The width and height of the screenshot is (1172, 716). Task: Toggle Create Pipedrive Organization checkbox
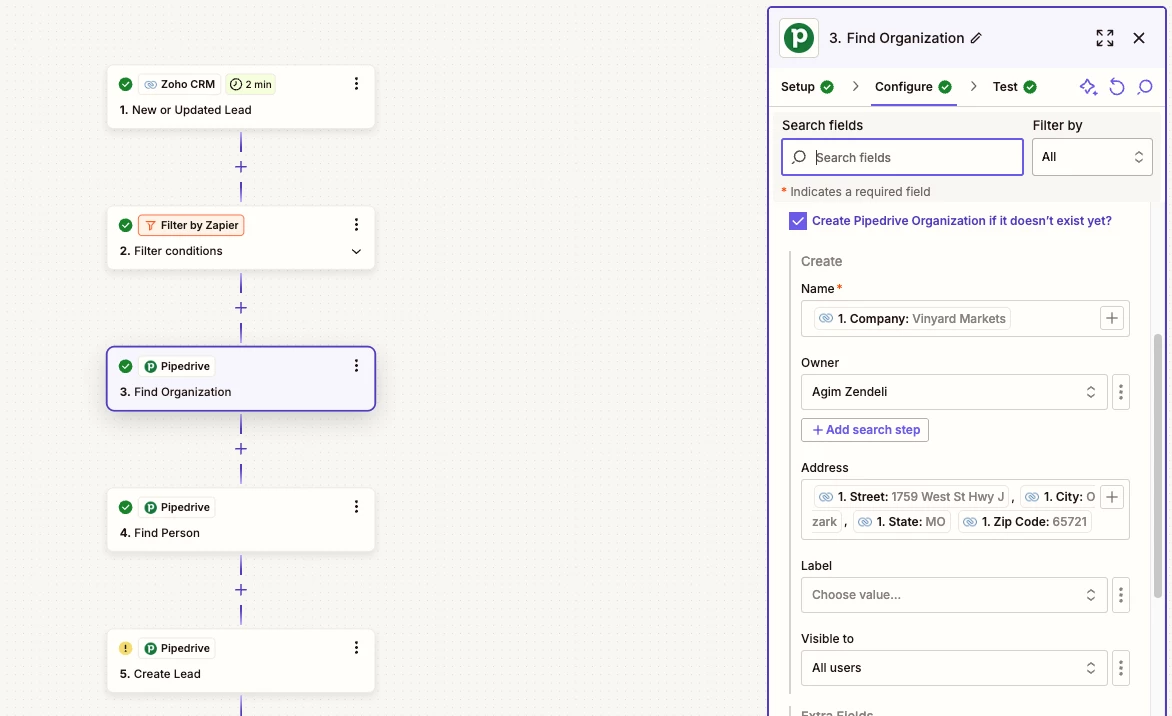[798, 220]
